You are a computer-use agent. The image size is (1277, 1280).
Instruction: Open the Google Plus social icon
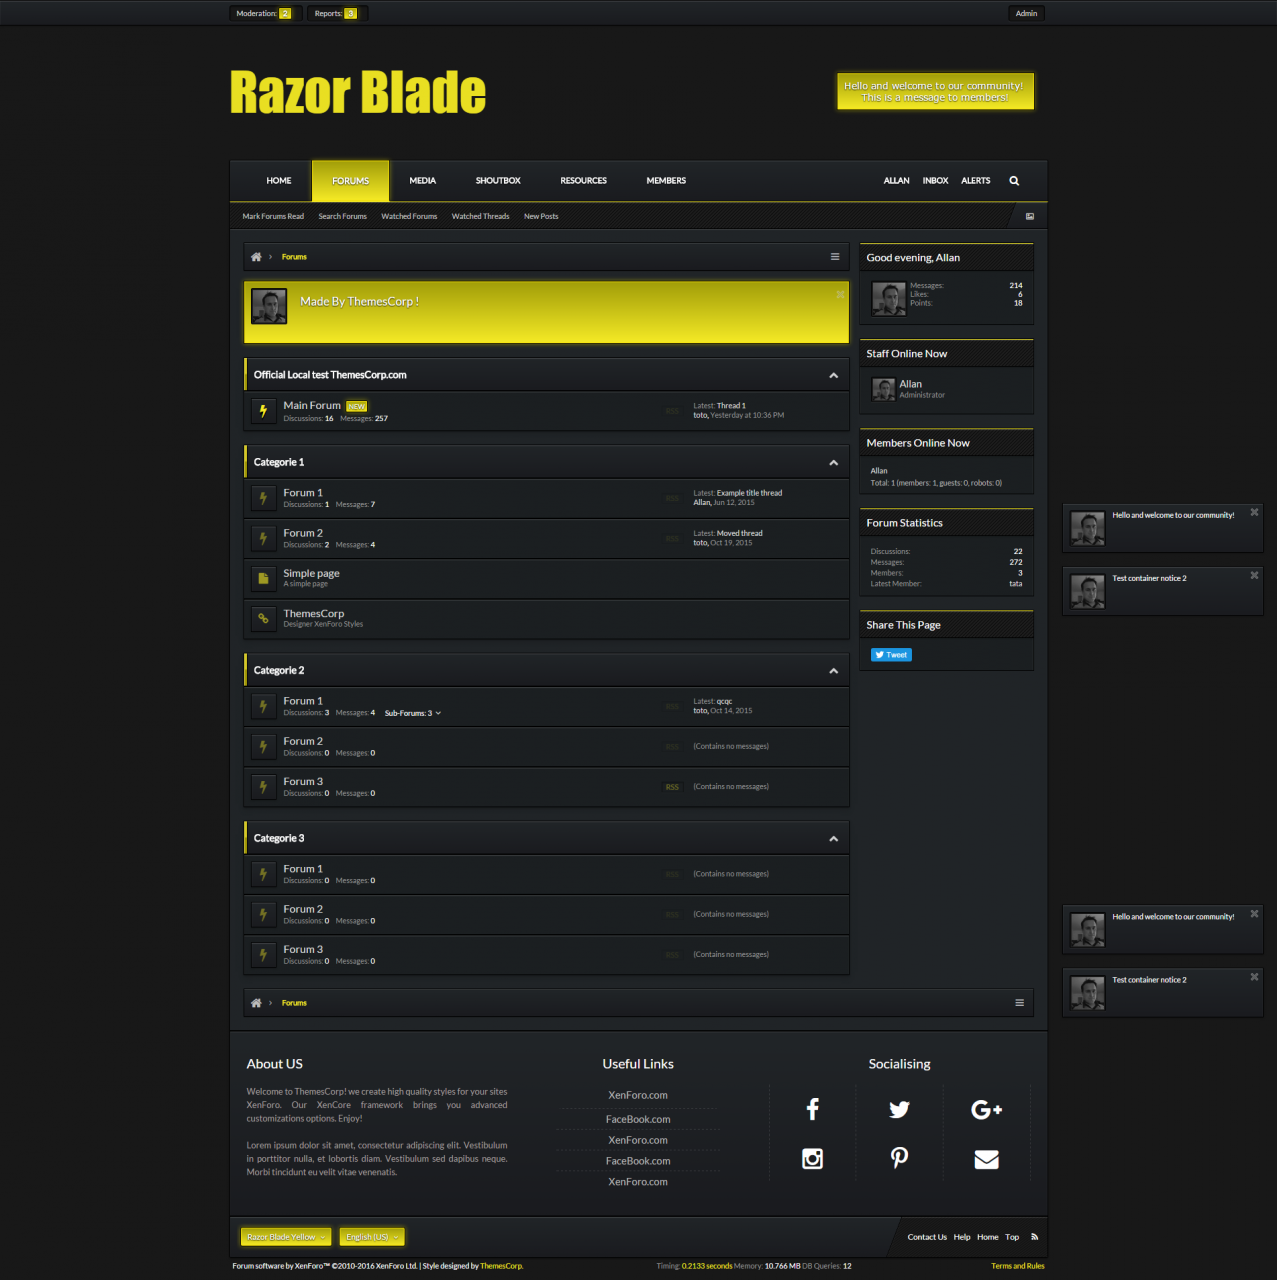(x=986, y=1109)
